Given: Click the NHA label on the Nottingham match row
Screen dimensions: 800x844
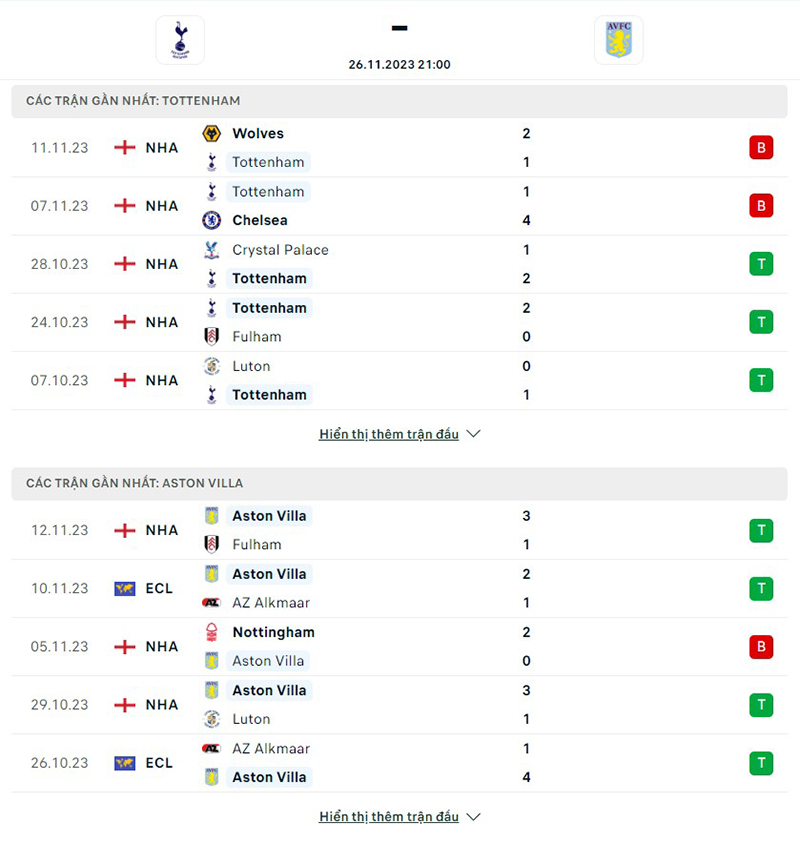Looking at the screenshot, I should tap(160, 647).
